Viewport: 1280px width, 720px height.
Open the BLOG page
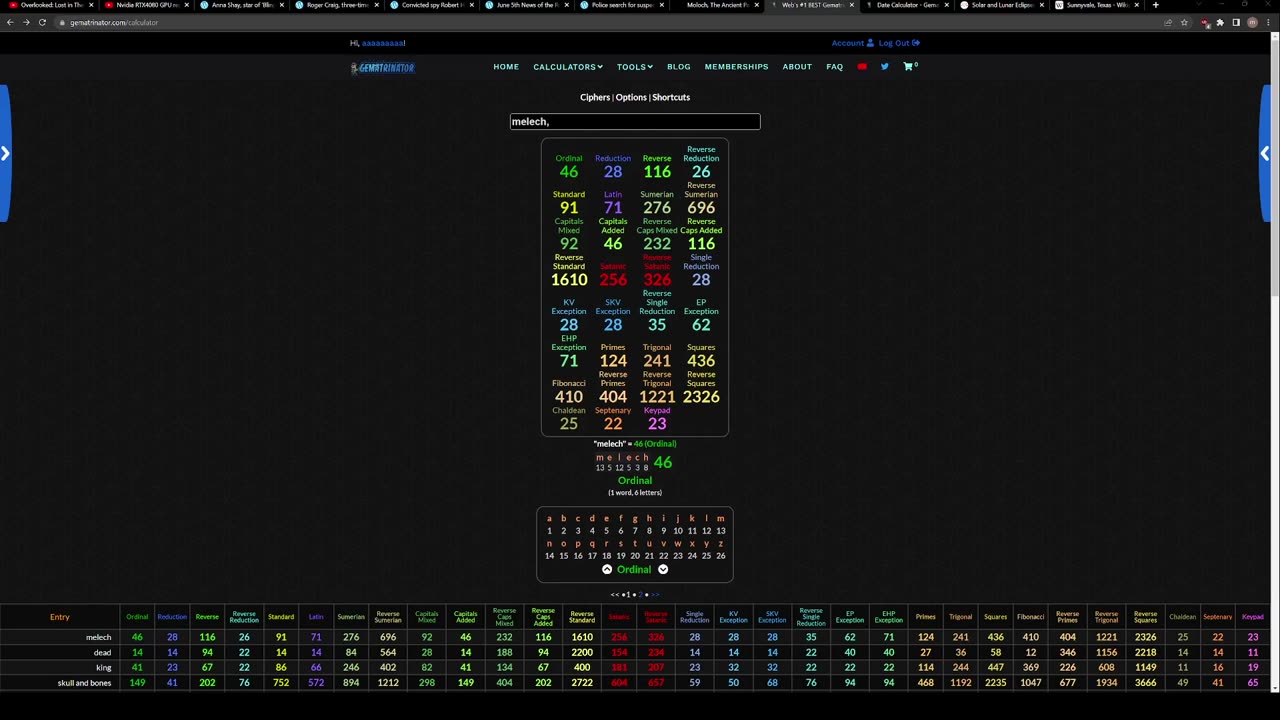point(679,67)
